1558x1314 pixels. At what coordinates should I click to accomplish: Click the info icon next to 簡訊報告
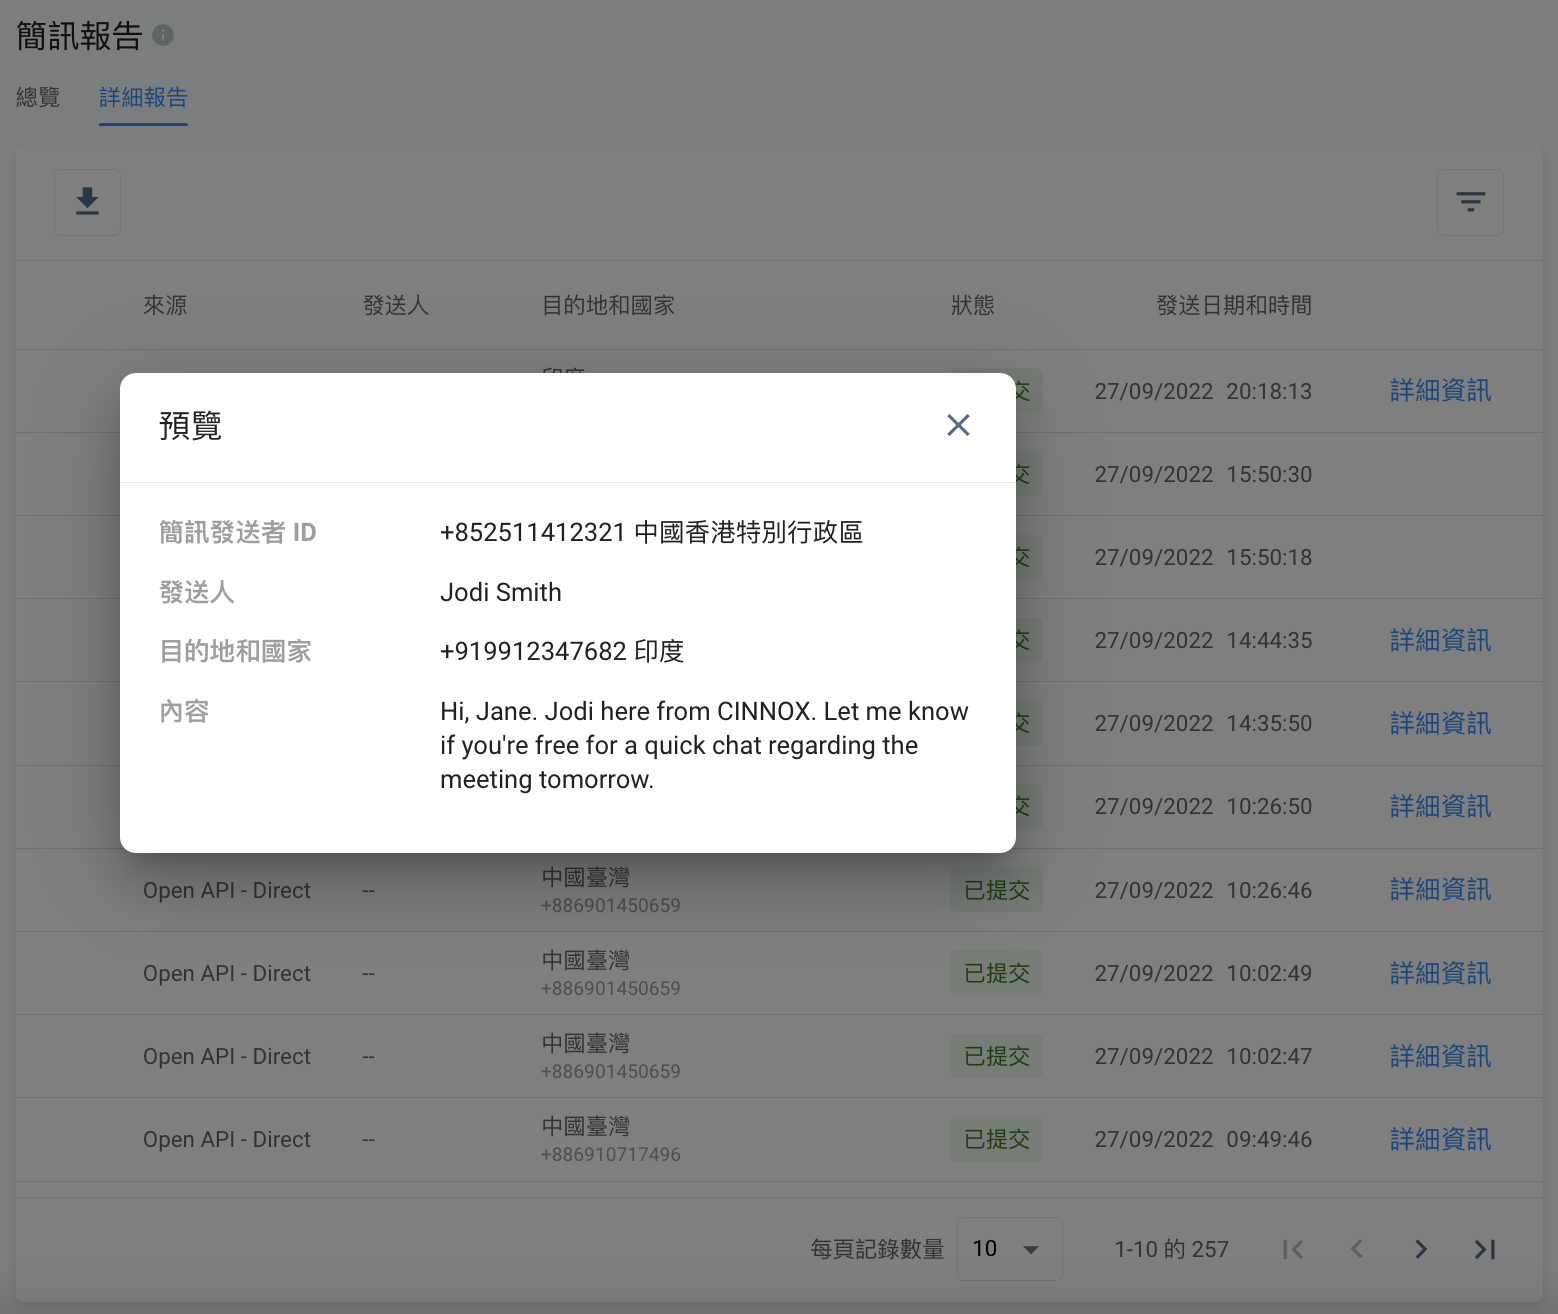[163, 36]
